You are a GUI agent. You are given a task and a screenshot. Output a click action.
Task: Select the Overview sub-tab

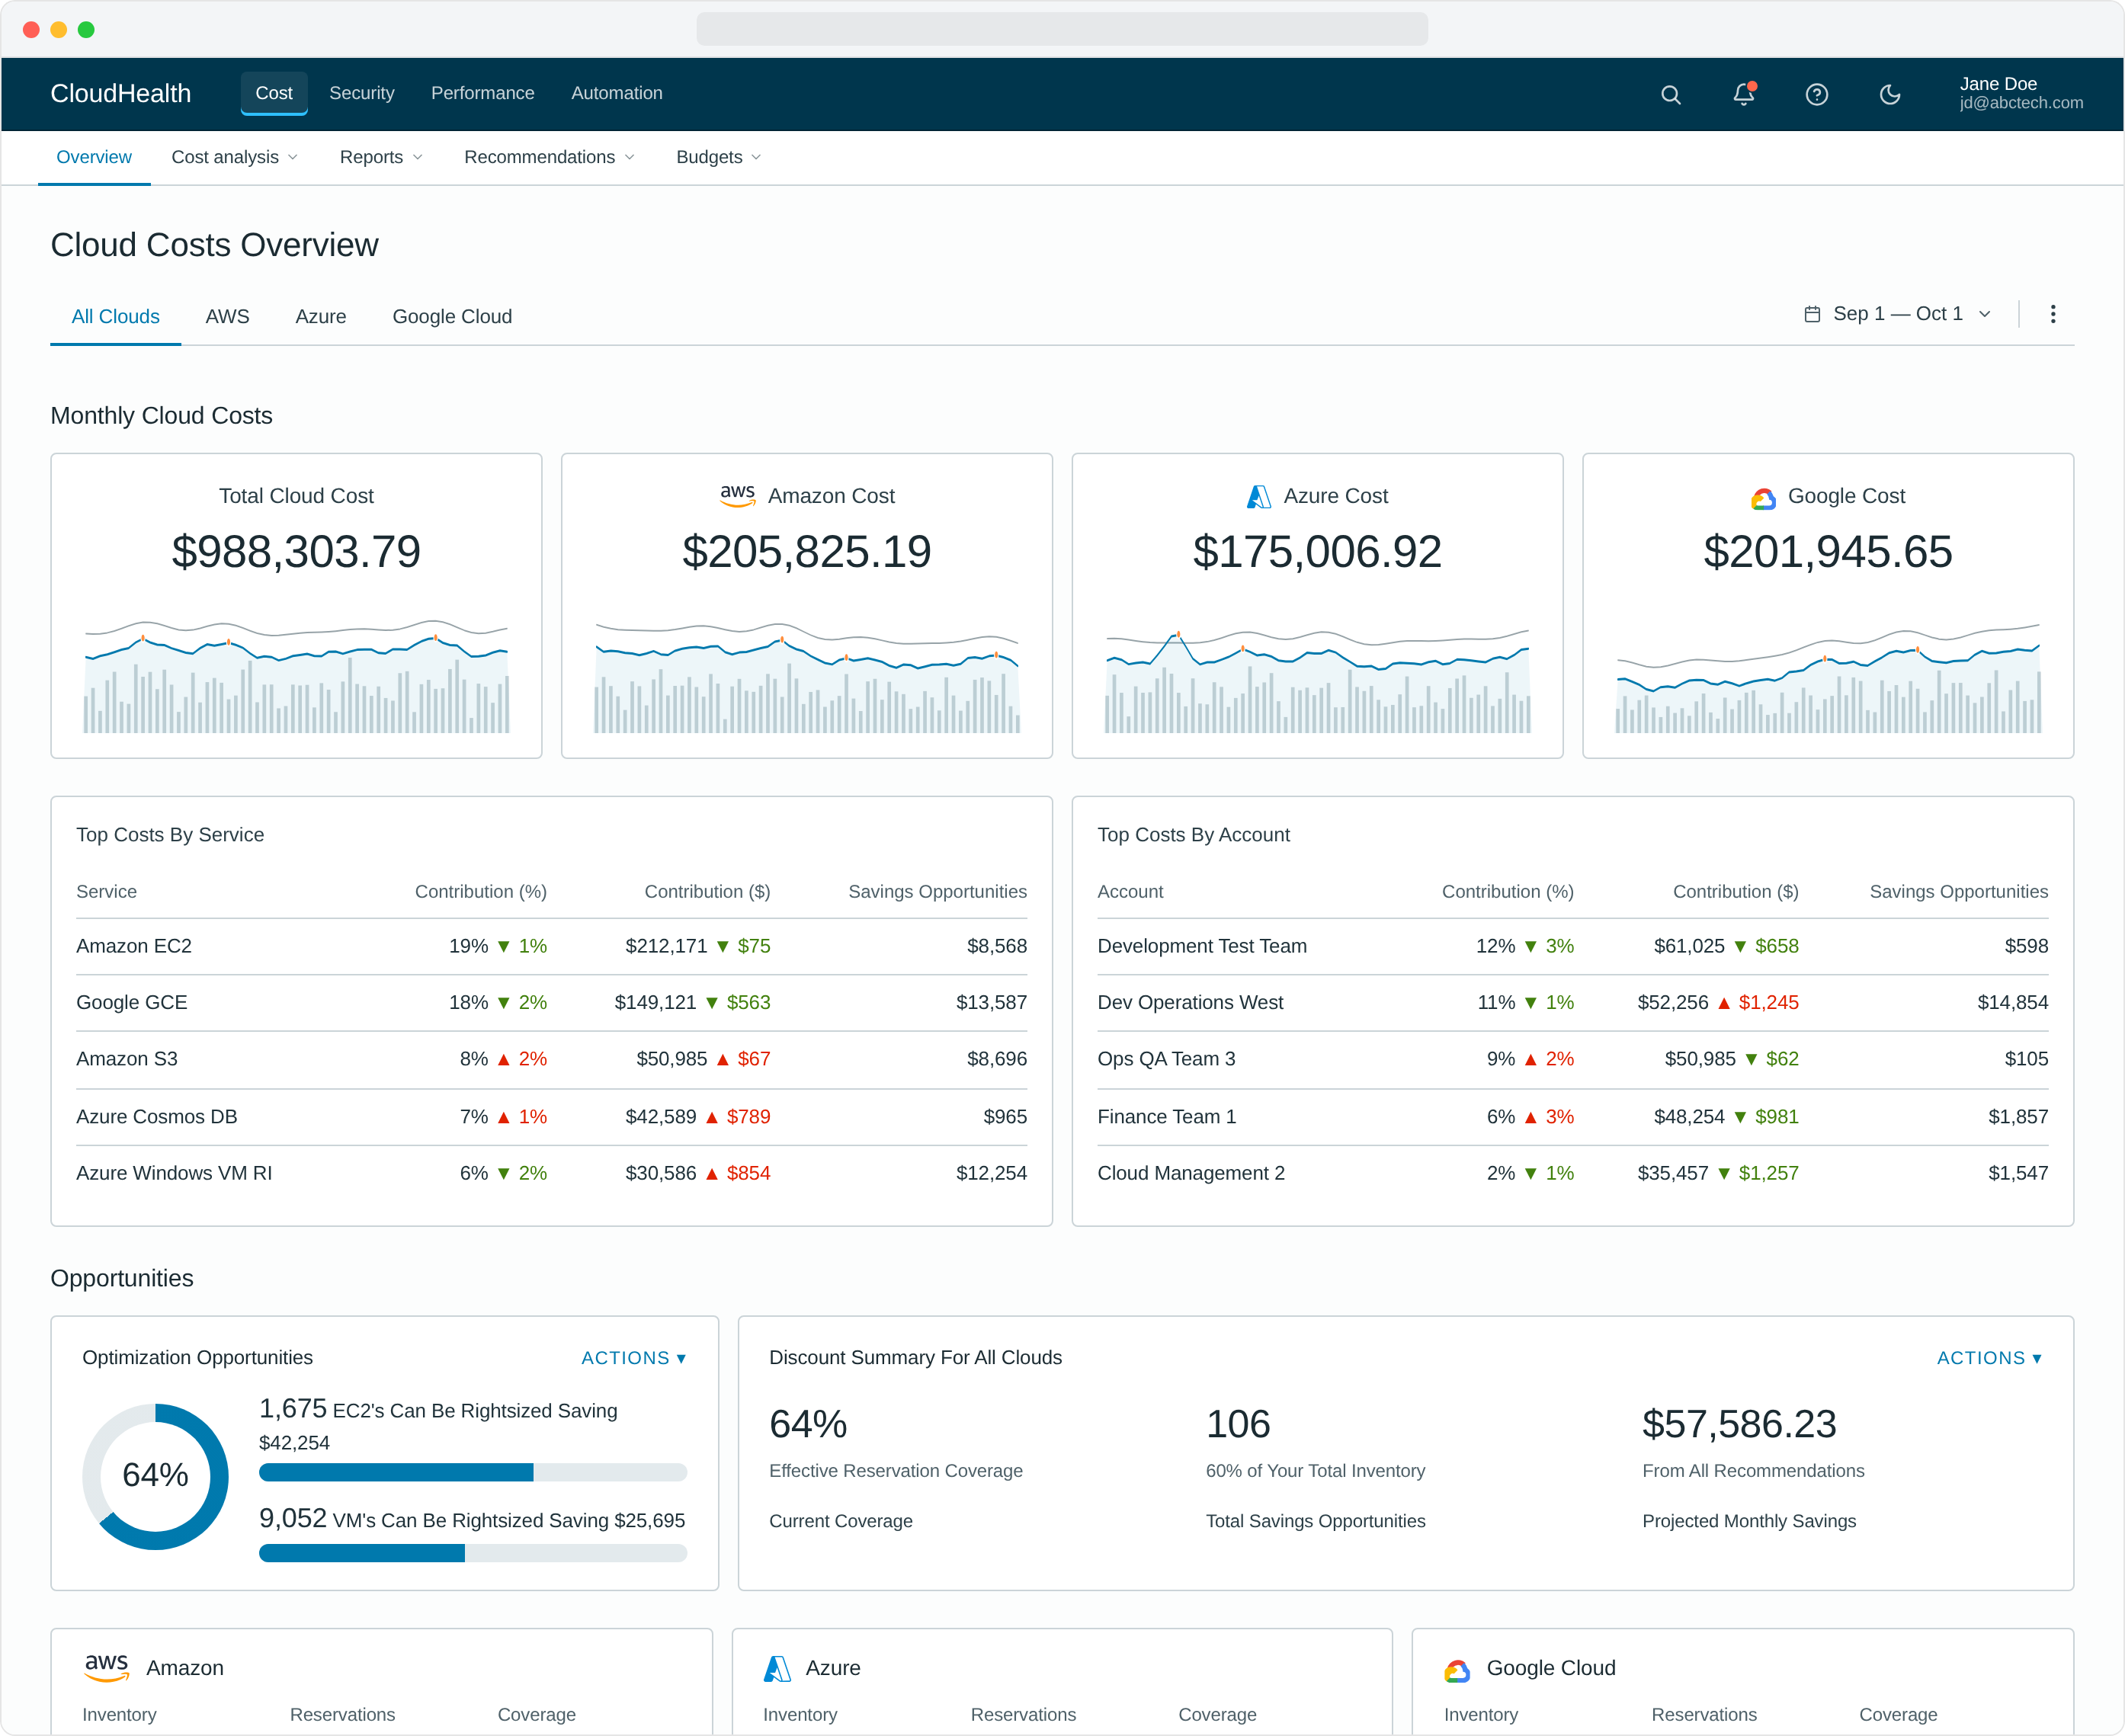pos(94,157)
